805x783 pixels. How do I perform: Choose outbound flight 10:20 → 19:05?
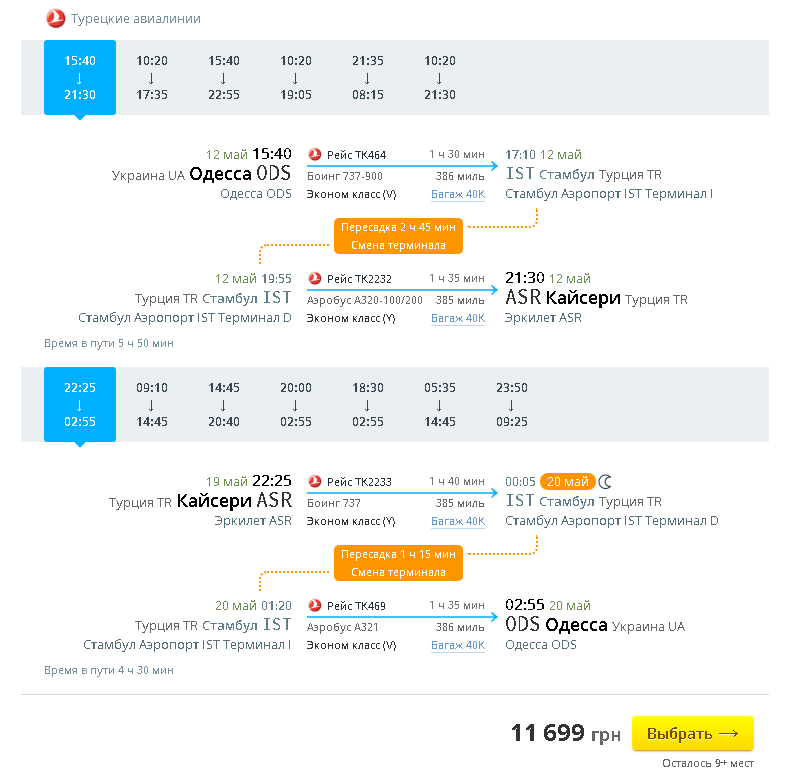click(x=296, y=78)
